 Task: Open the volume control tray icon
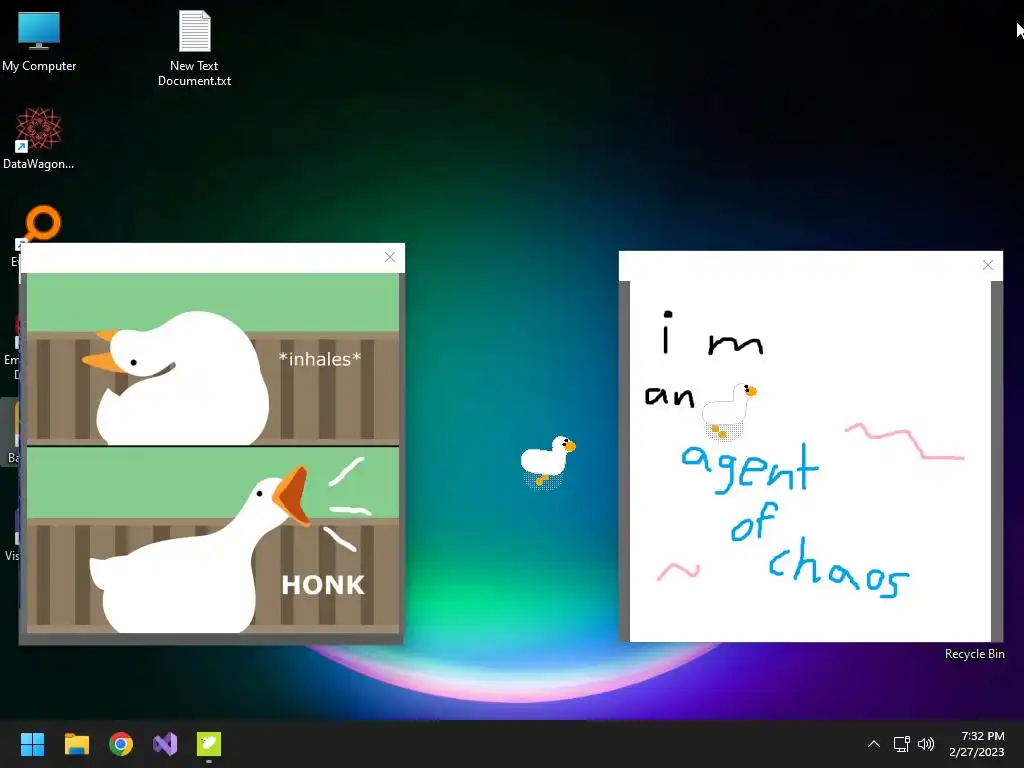click(926, 744)
